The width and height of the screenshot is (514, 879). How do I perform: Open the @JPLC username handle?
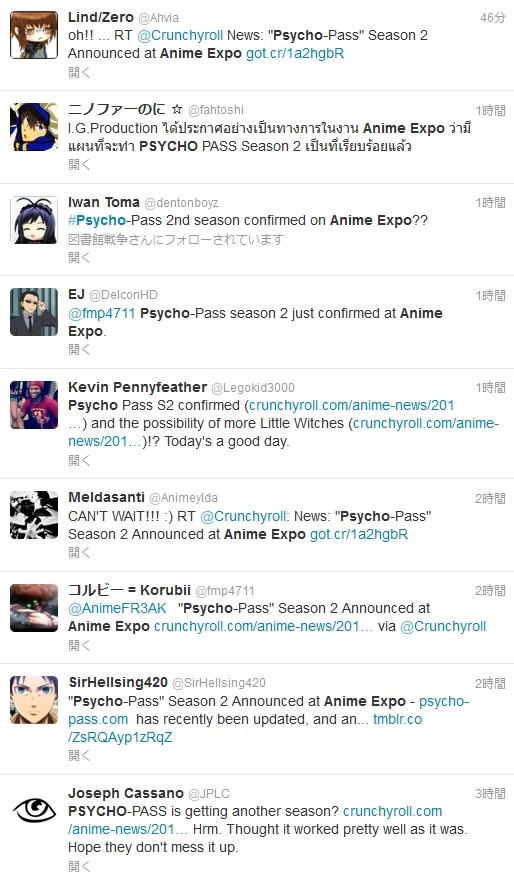pyautogui.click(x=209, y=794)
